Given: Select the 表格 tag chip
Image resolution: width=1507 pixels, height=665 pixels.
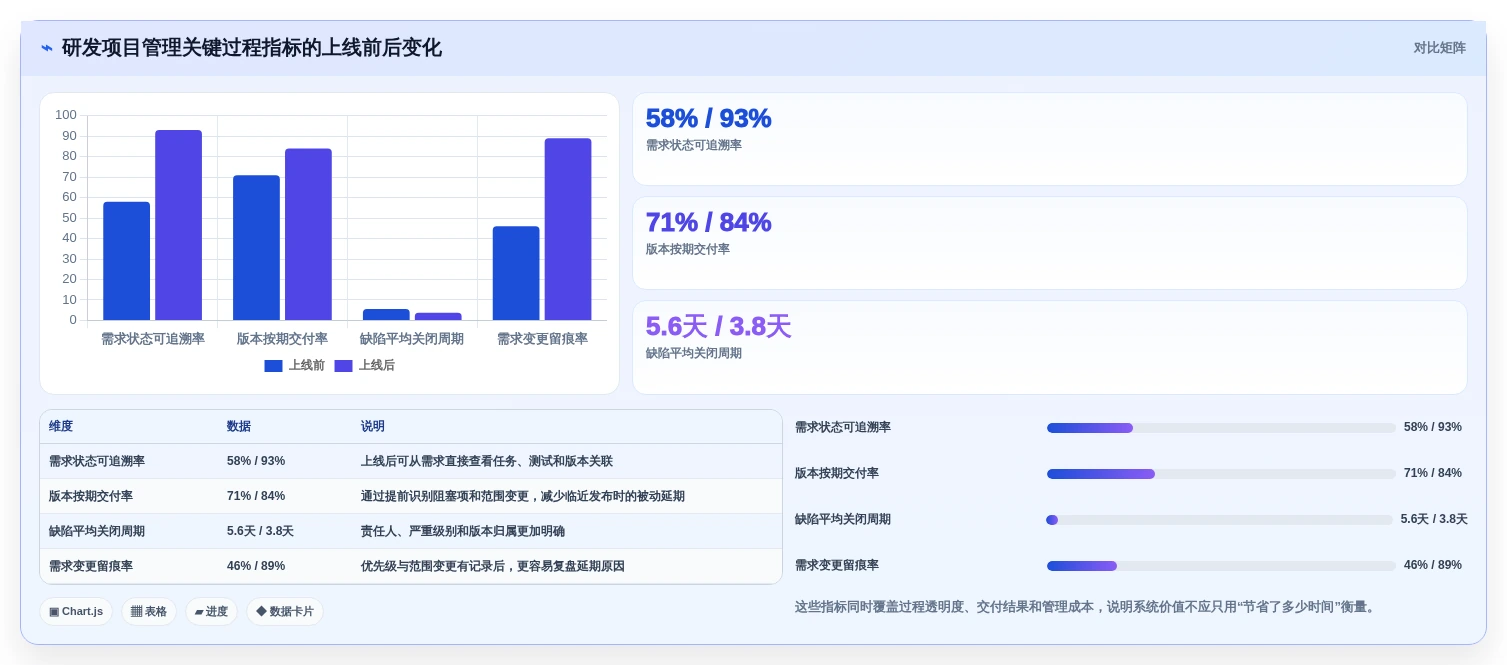Looking at the screenshot, I should click(x=149, y=611).
